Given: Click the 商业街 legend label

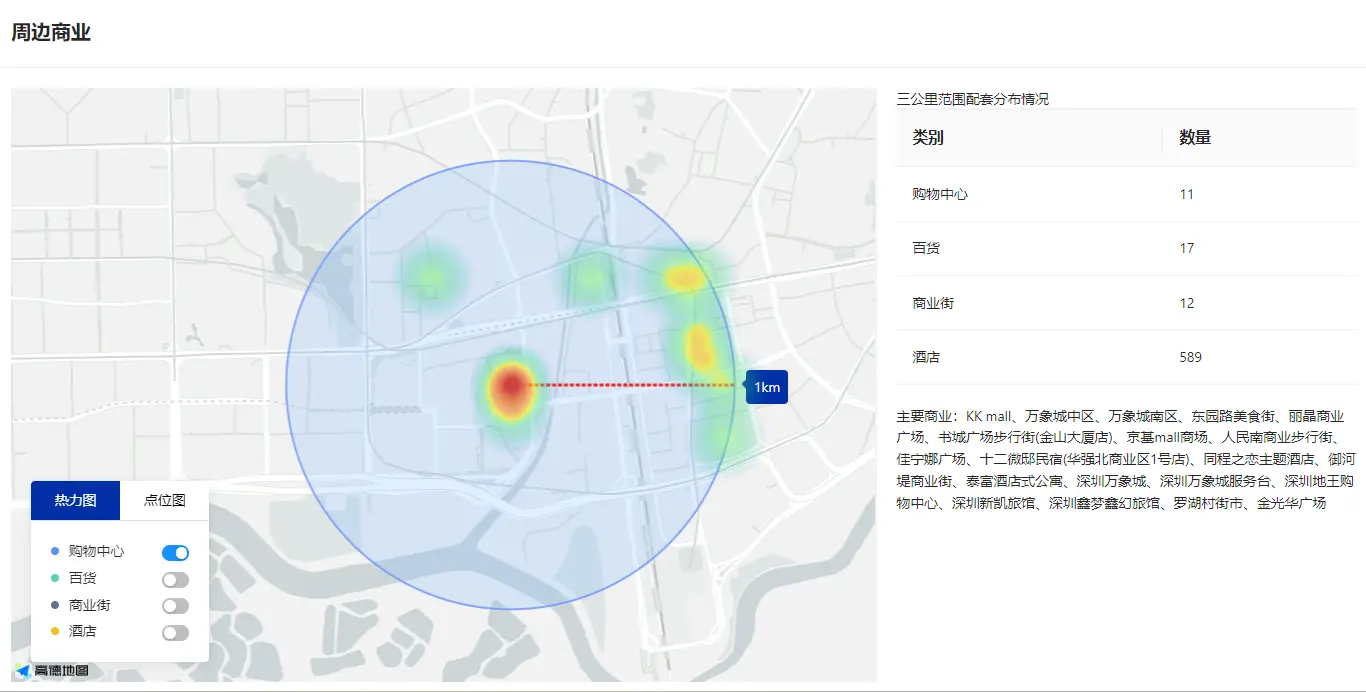Looking at the screenshot, I should pos(89,605).
